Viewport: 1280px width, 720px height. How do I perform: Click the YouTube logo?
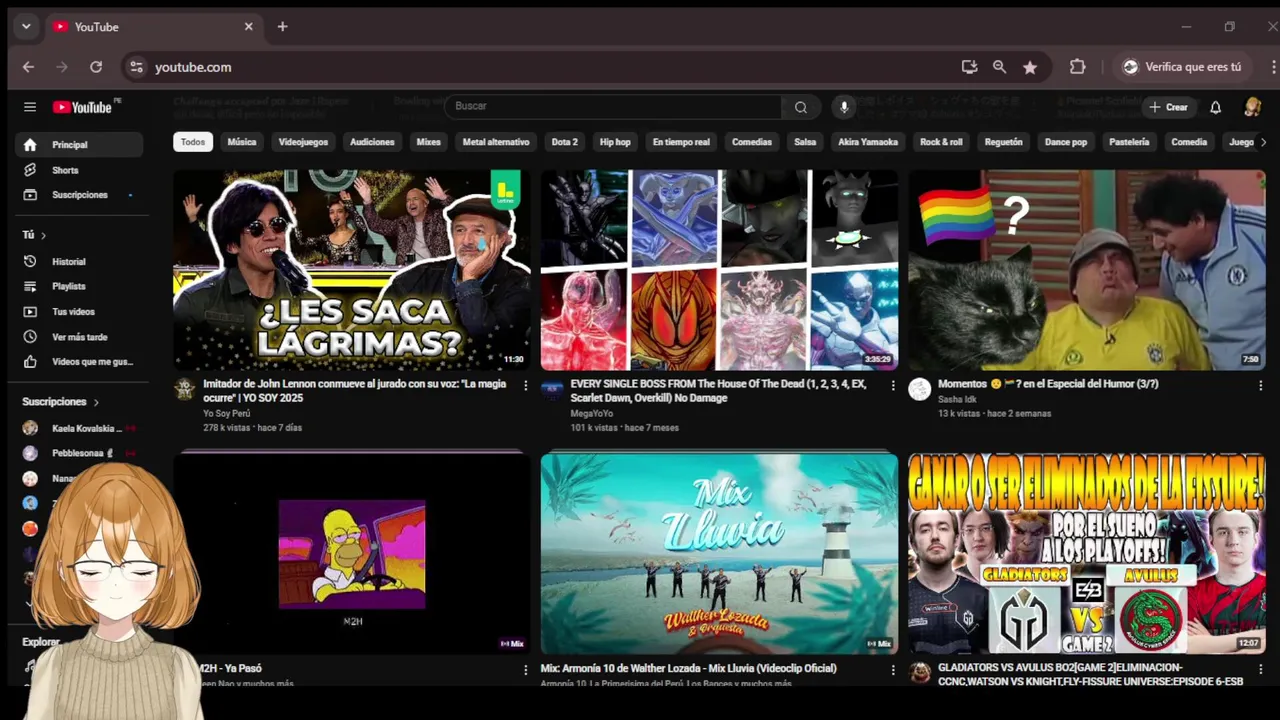coord(82,107)
